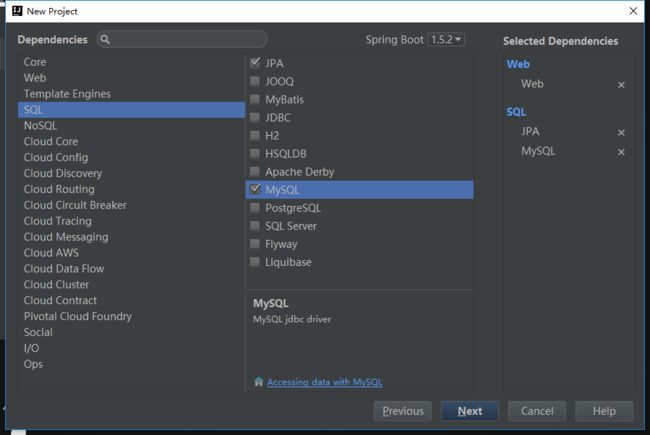Select the Cloud Discovery category
Viewport: 650px width, 435px height.
(131, 173)
